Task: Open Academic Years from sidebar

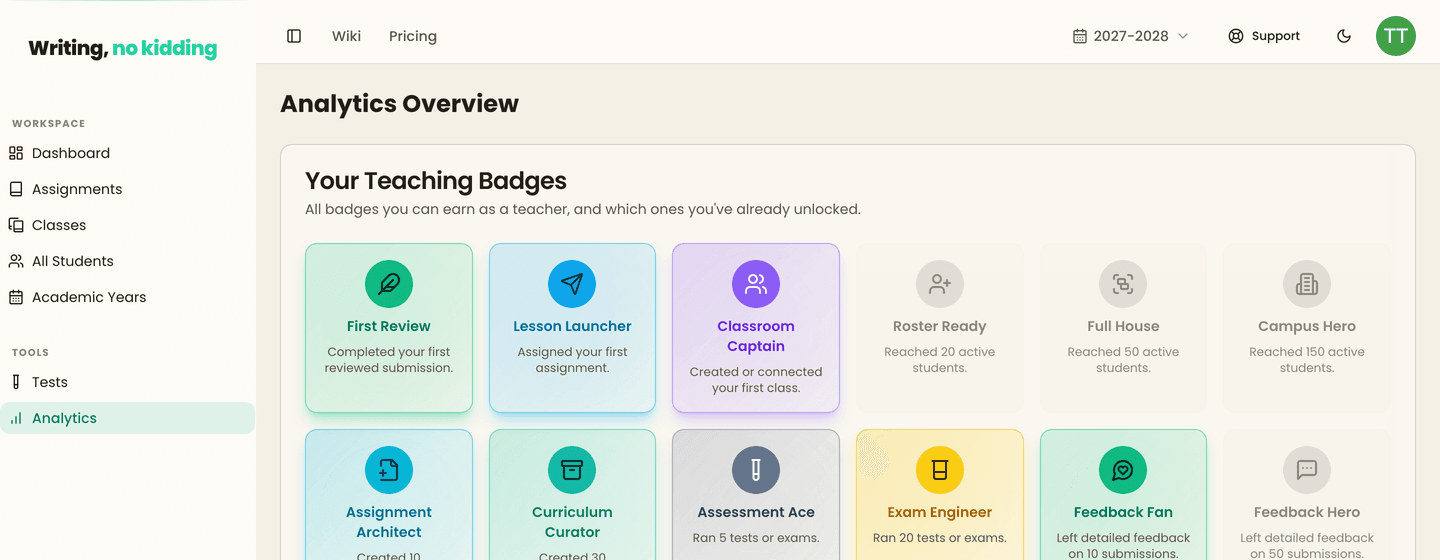Action: point(128,297)
